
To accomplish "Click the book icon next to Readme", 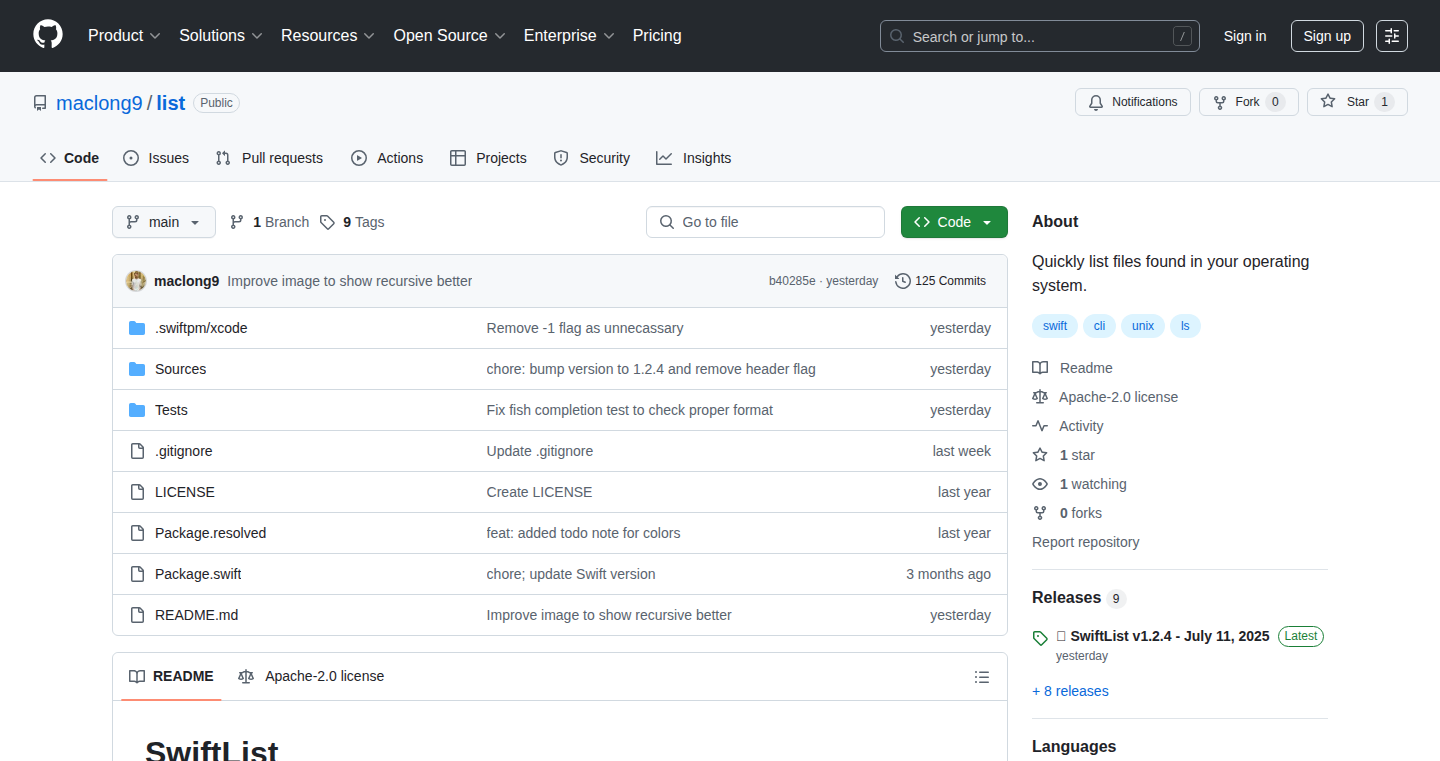I will (x=1040, y=368).
